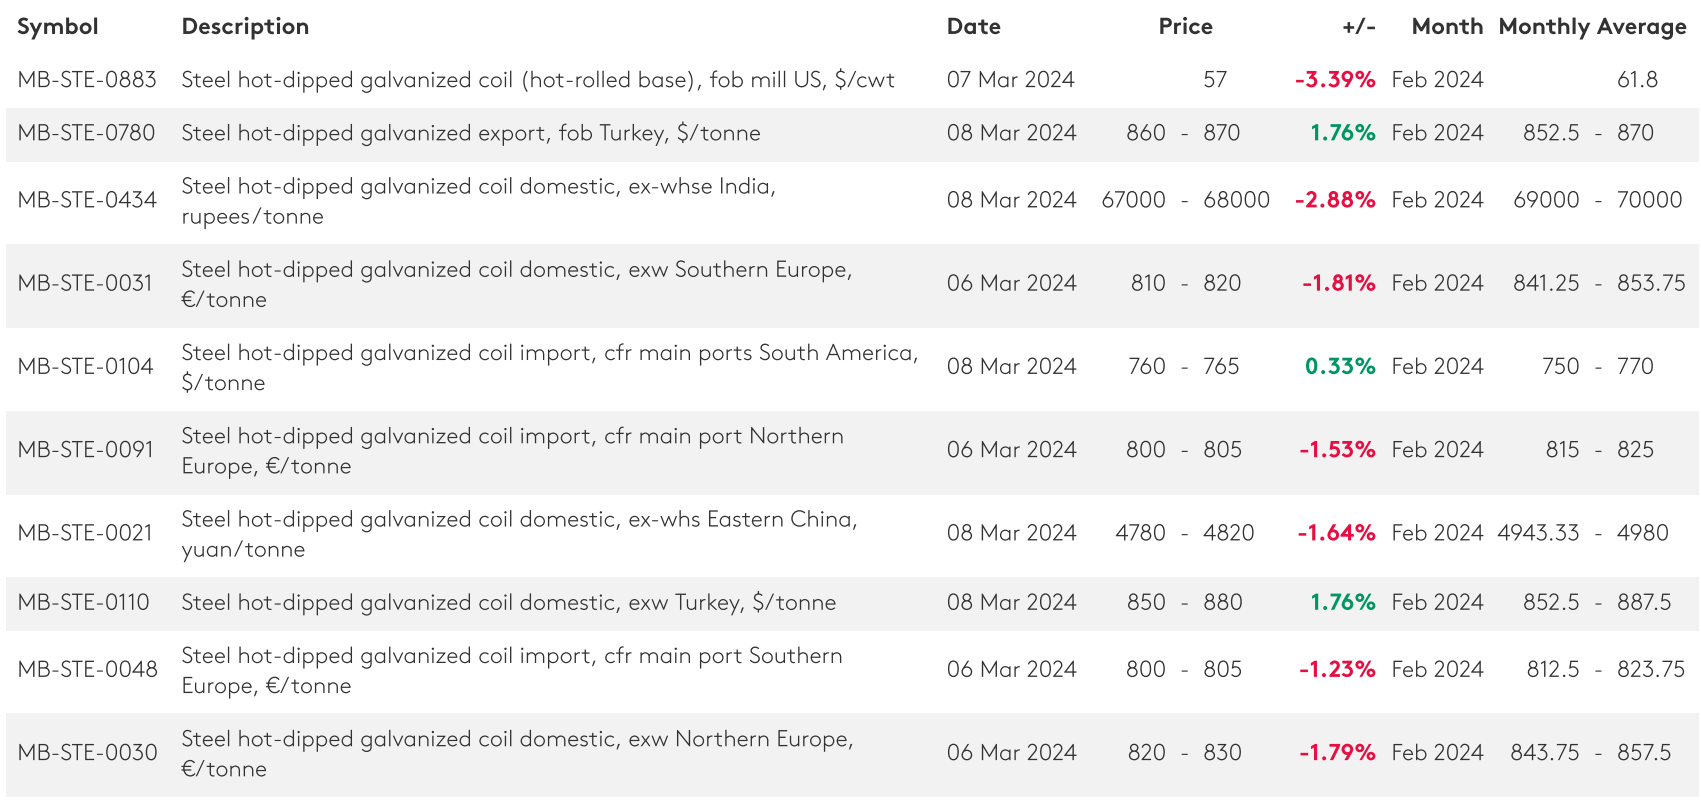This screenshot has height=800, width=1701.
Task: Select the MB-STE-0110 symbol
Action: click(83, 602)
